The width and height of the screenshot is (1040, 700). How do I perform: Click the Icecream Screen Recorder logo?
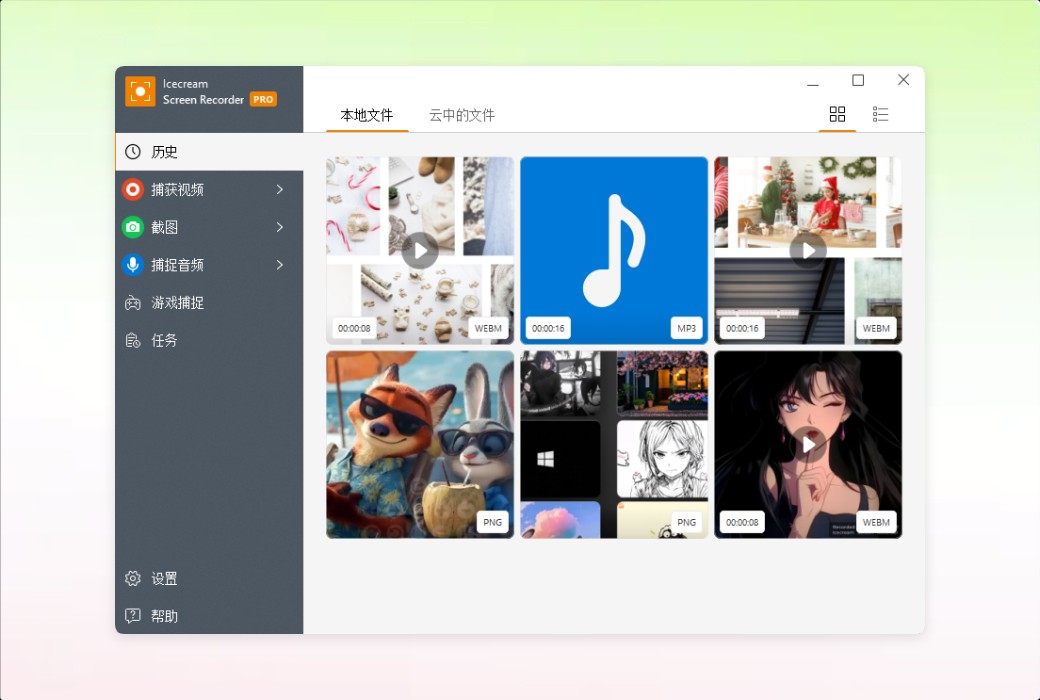click(x=141, y=91)
